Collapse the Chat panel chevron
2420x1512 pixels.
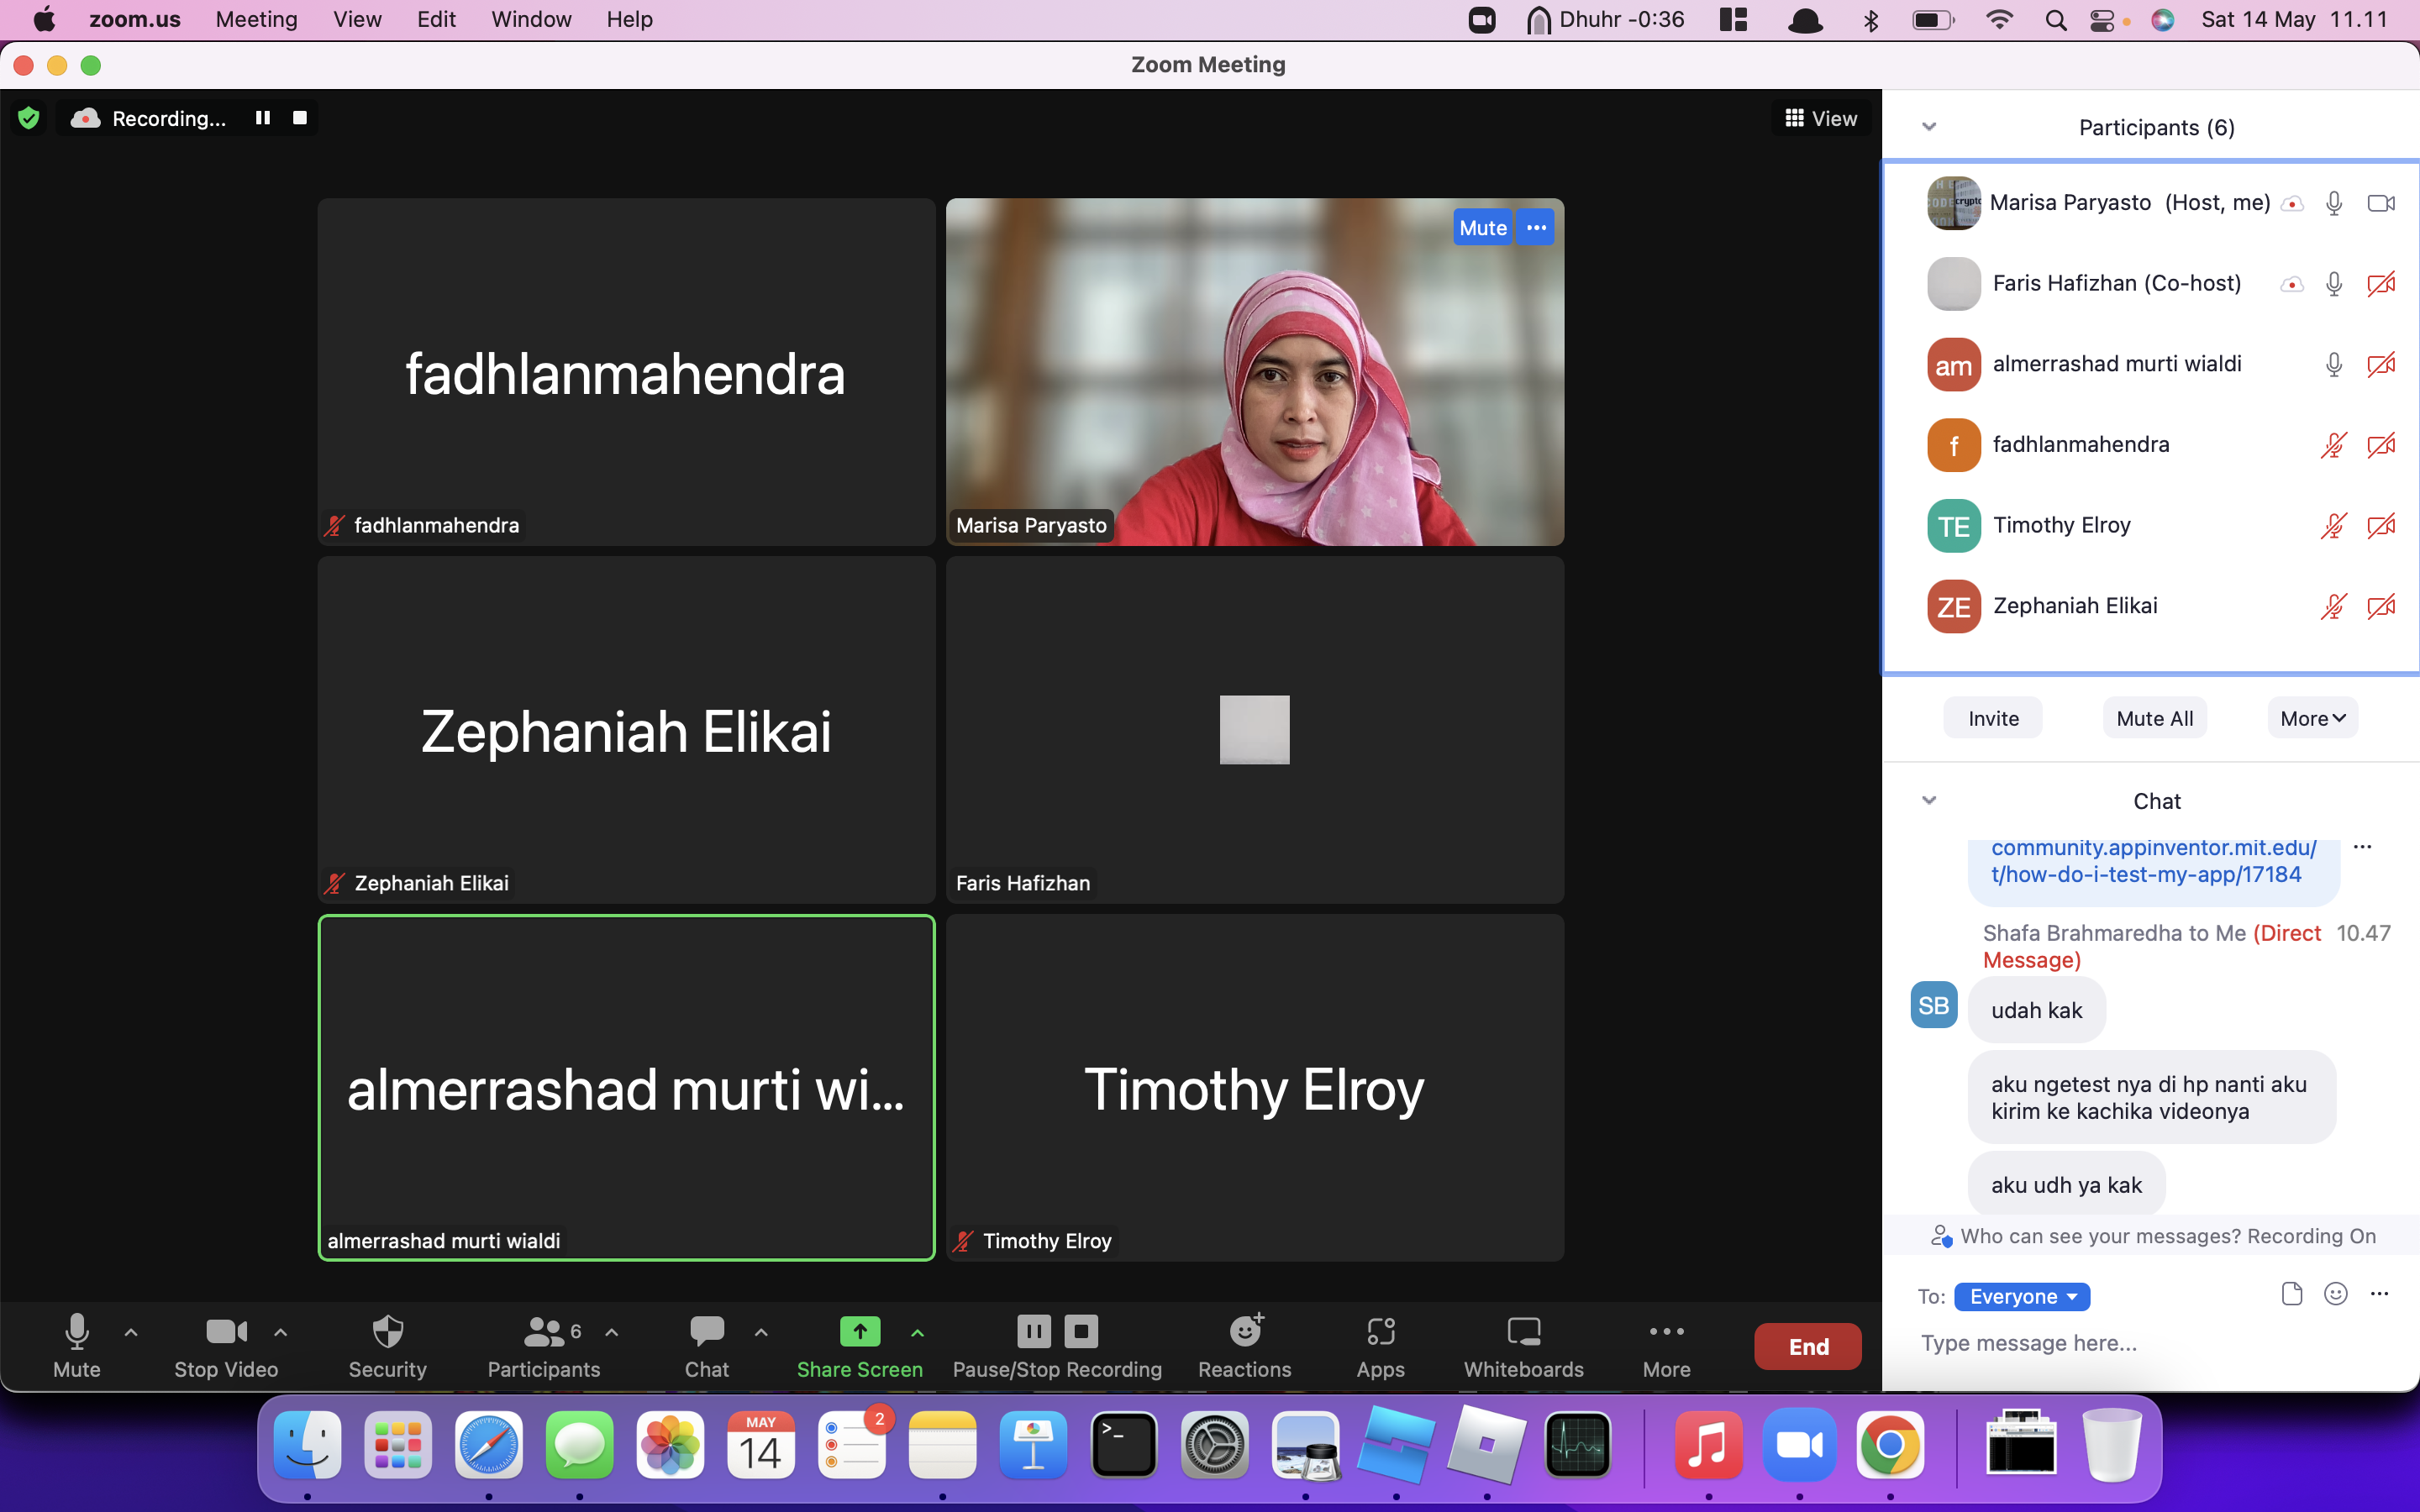[1929, 800]
